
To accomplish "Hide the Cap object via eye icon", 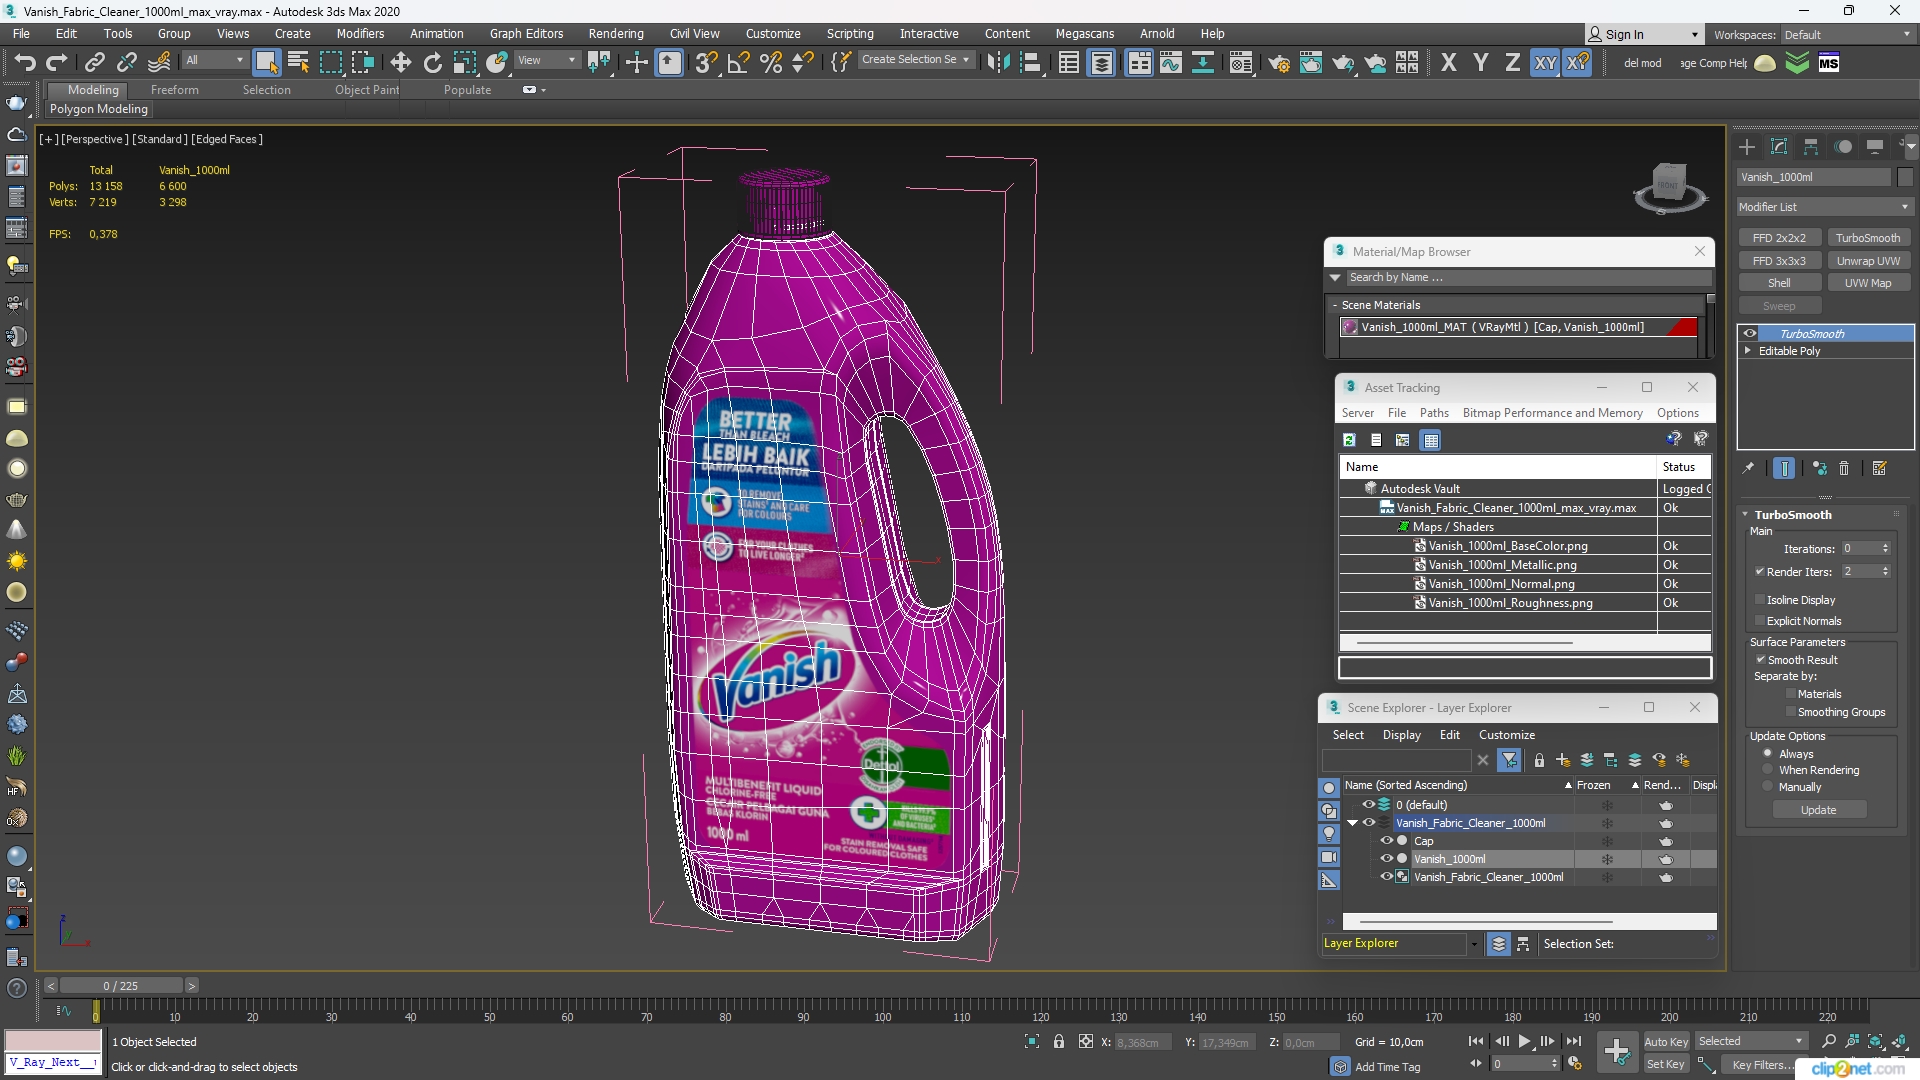I will pyautogui.click(x=1387, y=841).
